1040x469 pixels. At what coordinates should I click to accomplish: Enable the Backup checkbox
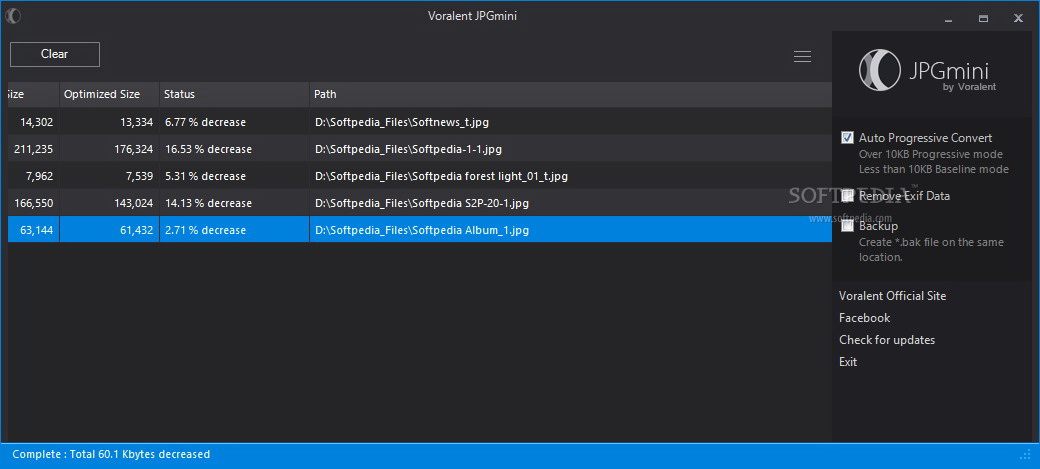tap(848, 226)
